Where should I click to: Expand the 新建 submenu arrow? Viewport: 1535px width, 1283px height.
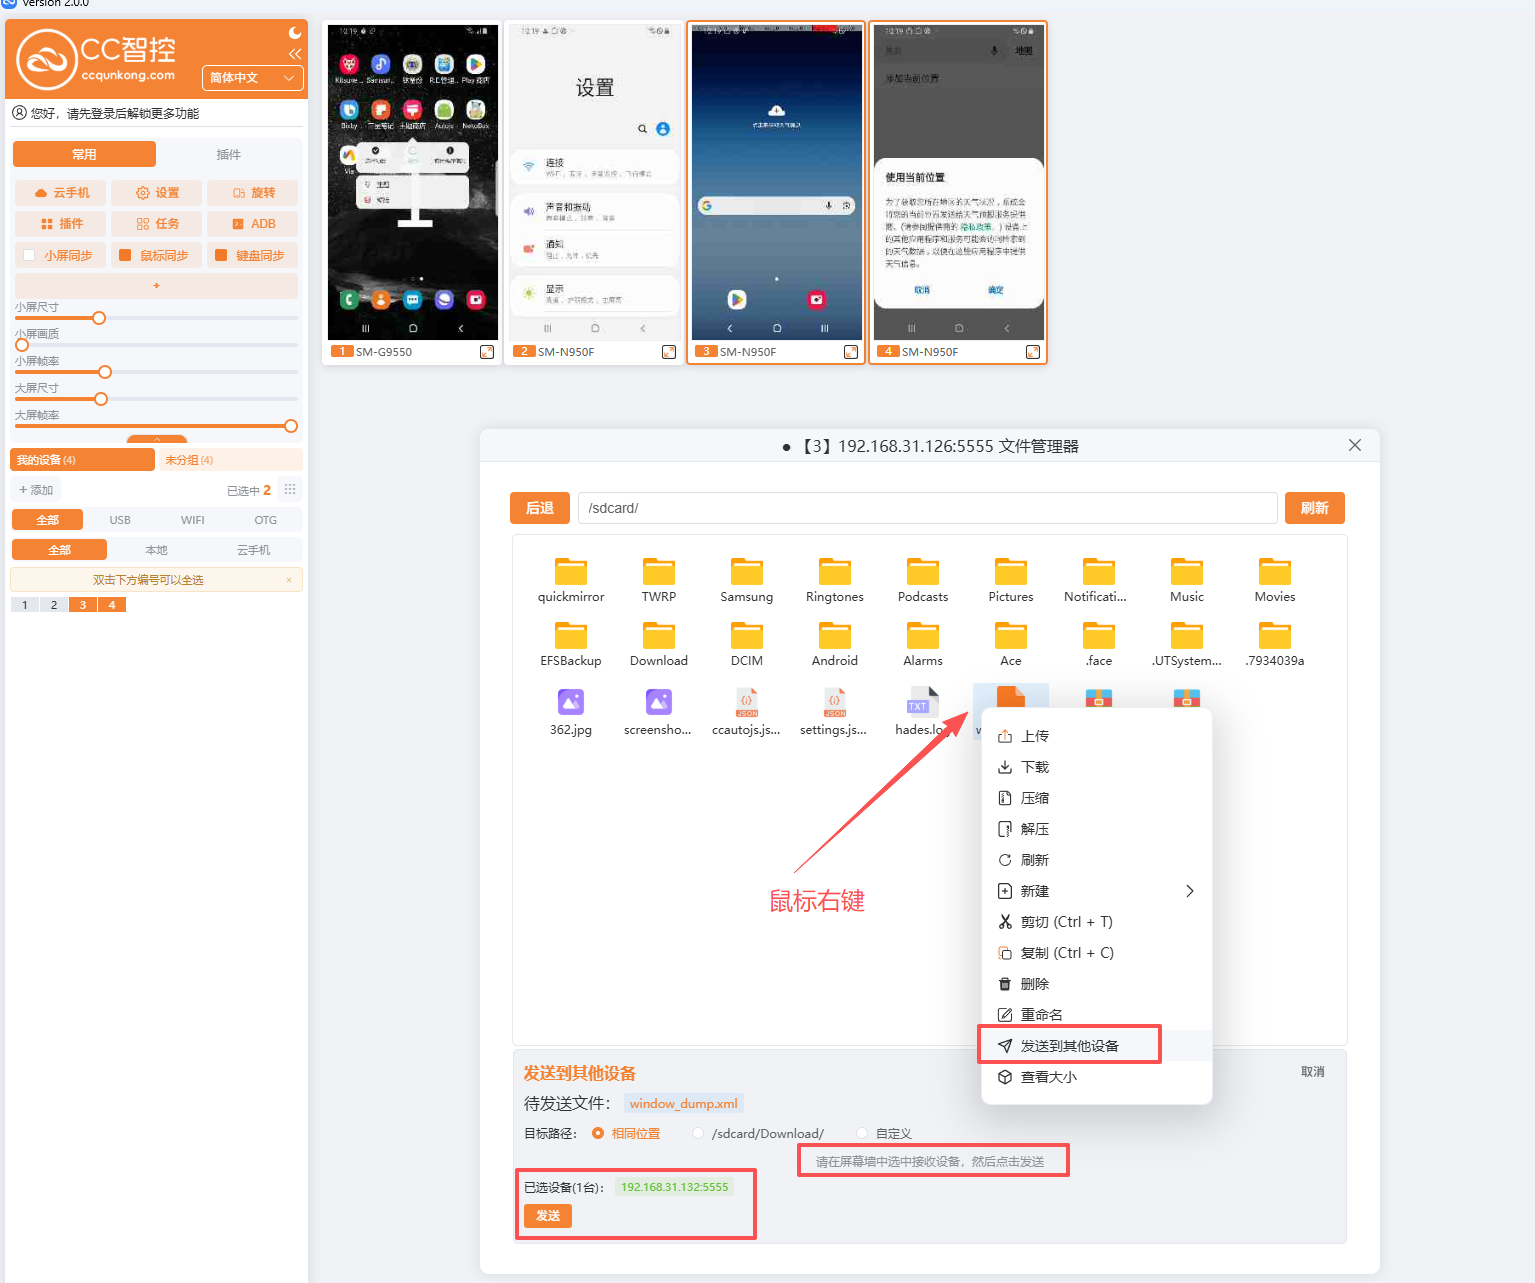[1189, 891]
